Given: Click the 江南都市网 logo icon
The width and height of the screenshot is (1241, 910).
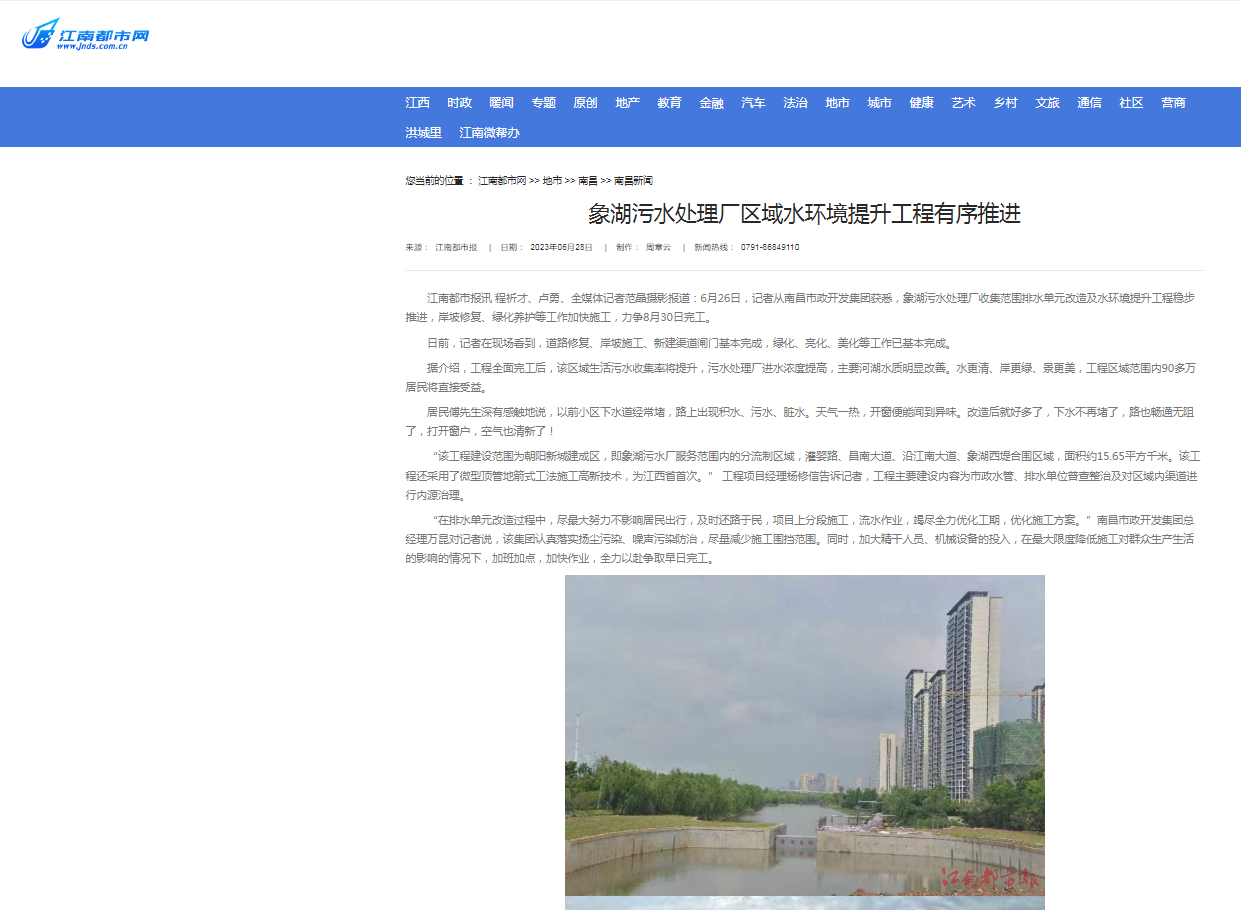Looking at the screenshot, I should click(85, 36).
